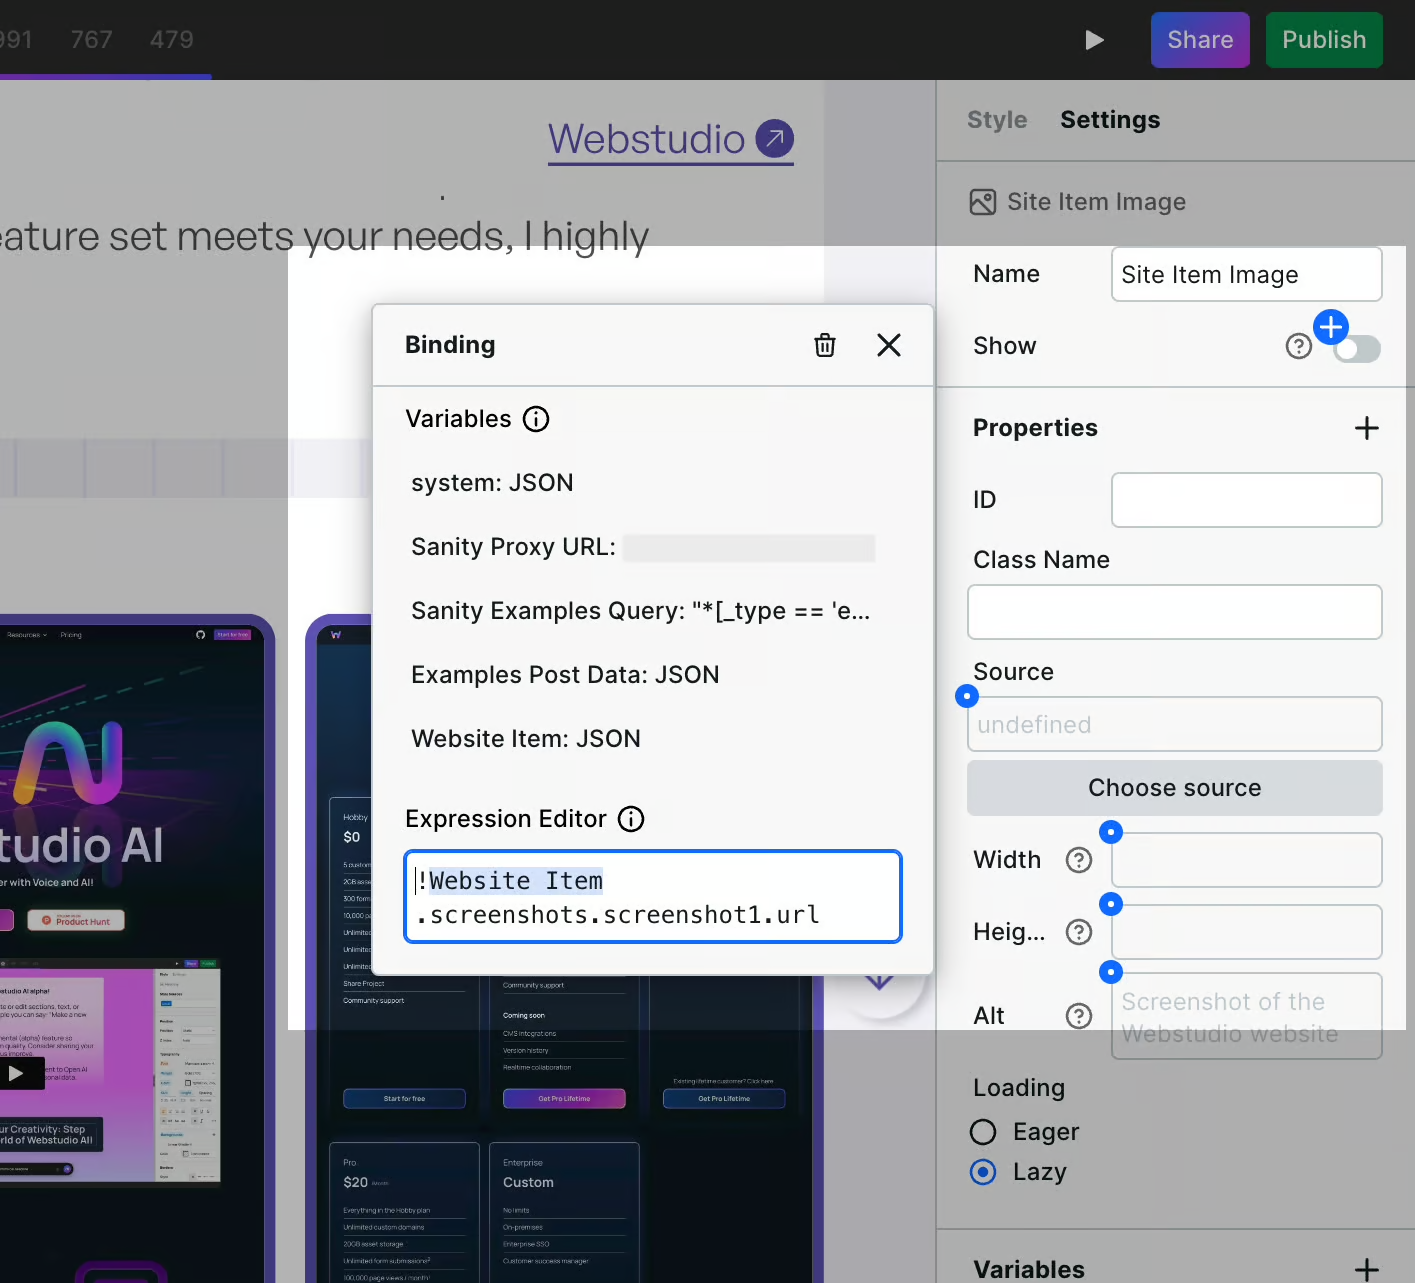1415x1283 pixels.
Task: Click the blue binding dot above Source
Action: 966,695
